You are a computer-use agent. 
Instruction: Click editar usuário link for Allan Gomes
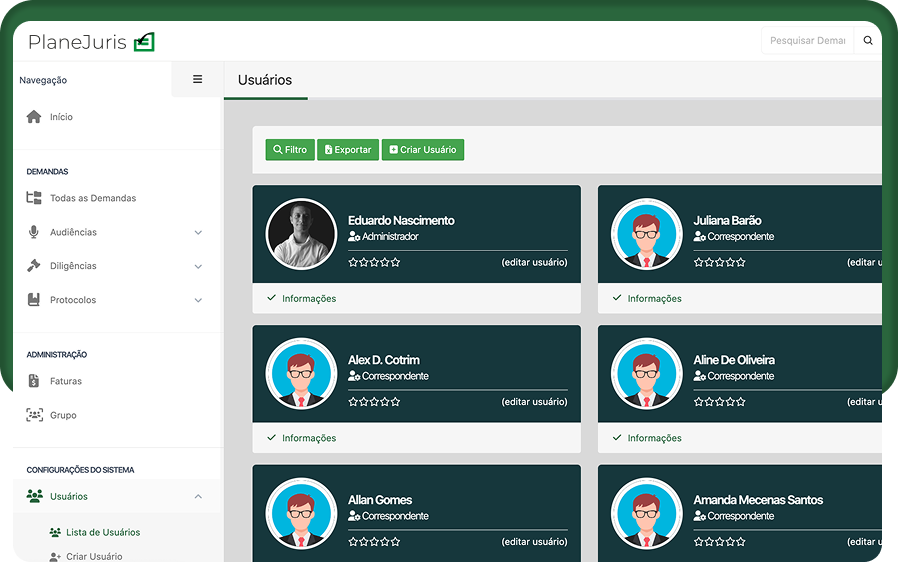(534, 542)
